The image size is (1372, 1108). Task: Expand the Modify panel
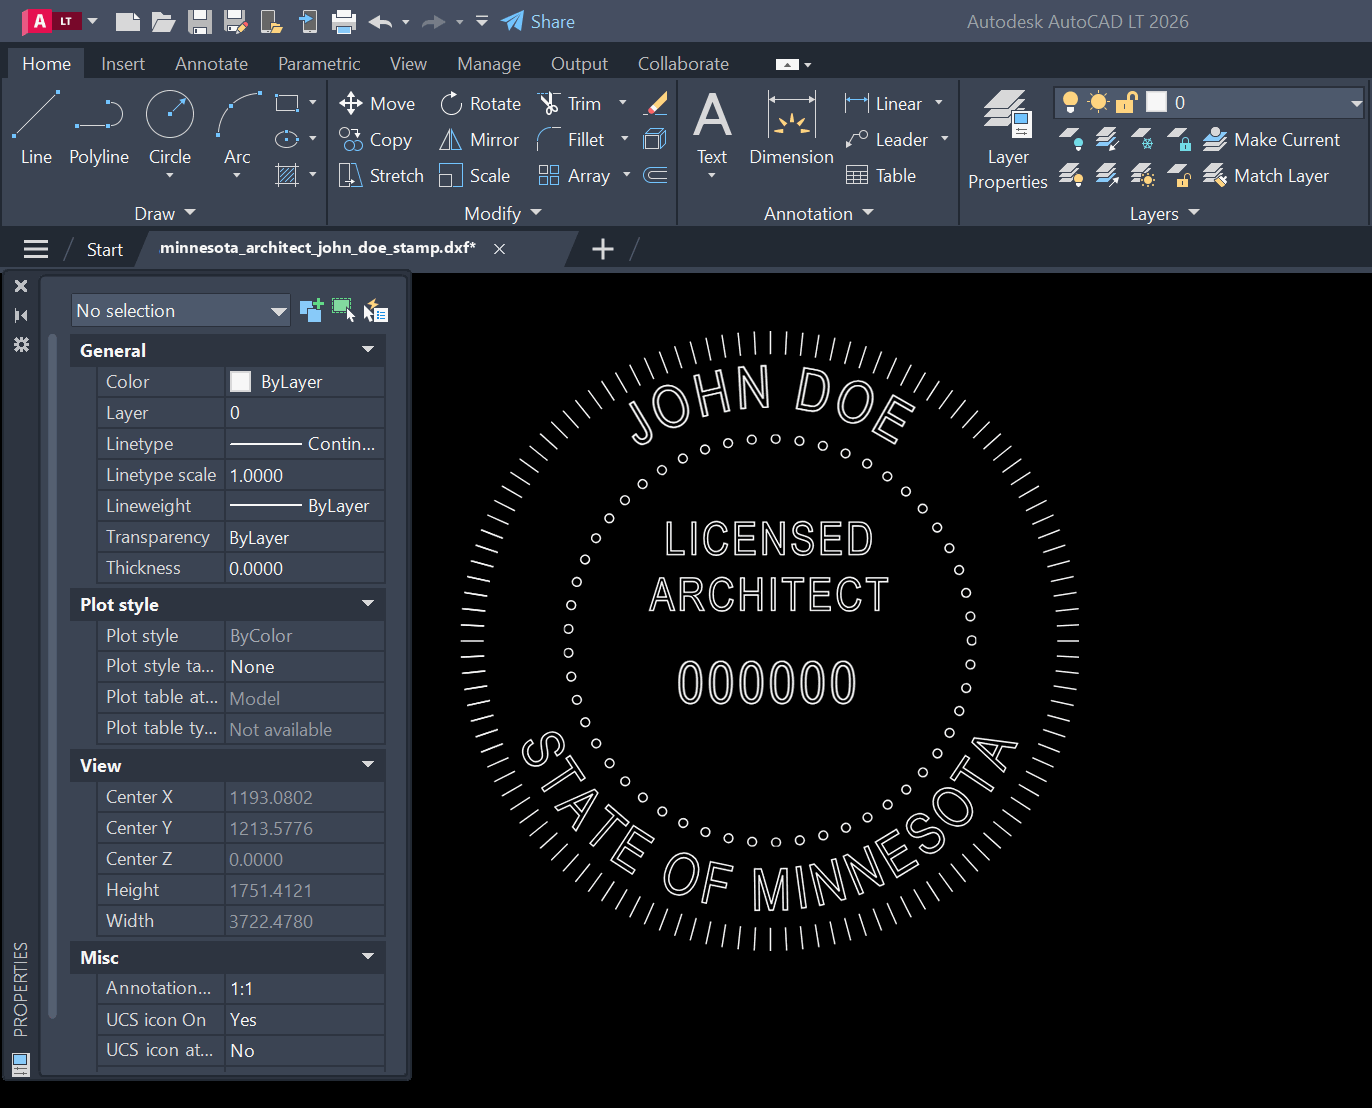503,213
